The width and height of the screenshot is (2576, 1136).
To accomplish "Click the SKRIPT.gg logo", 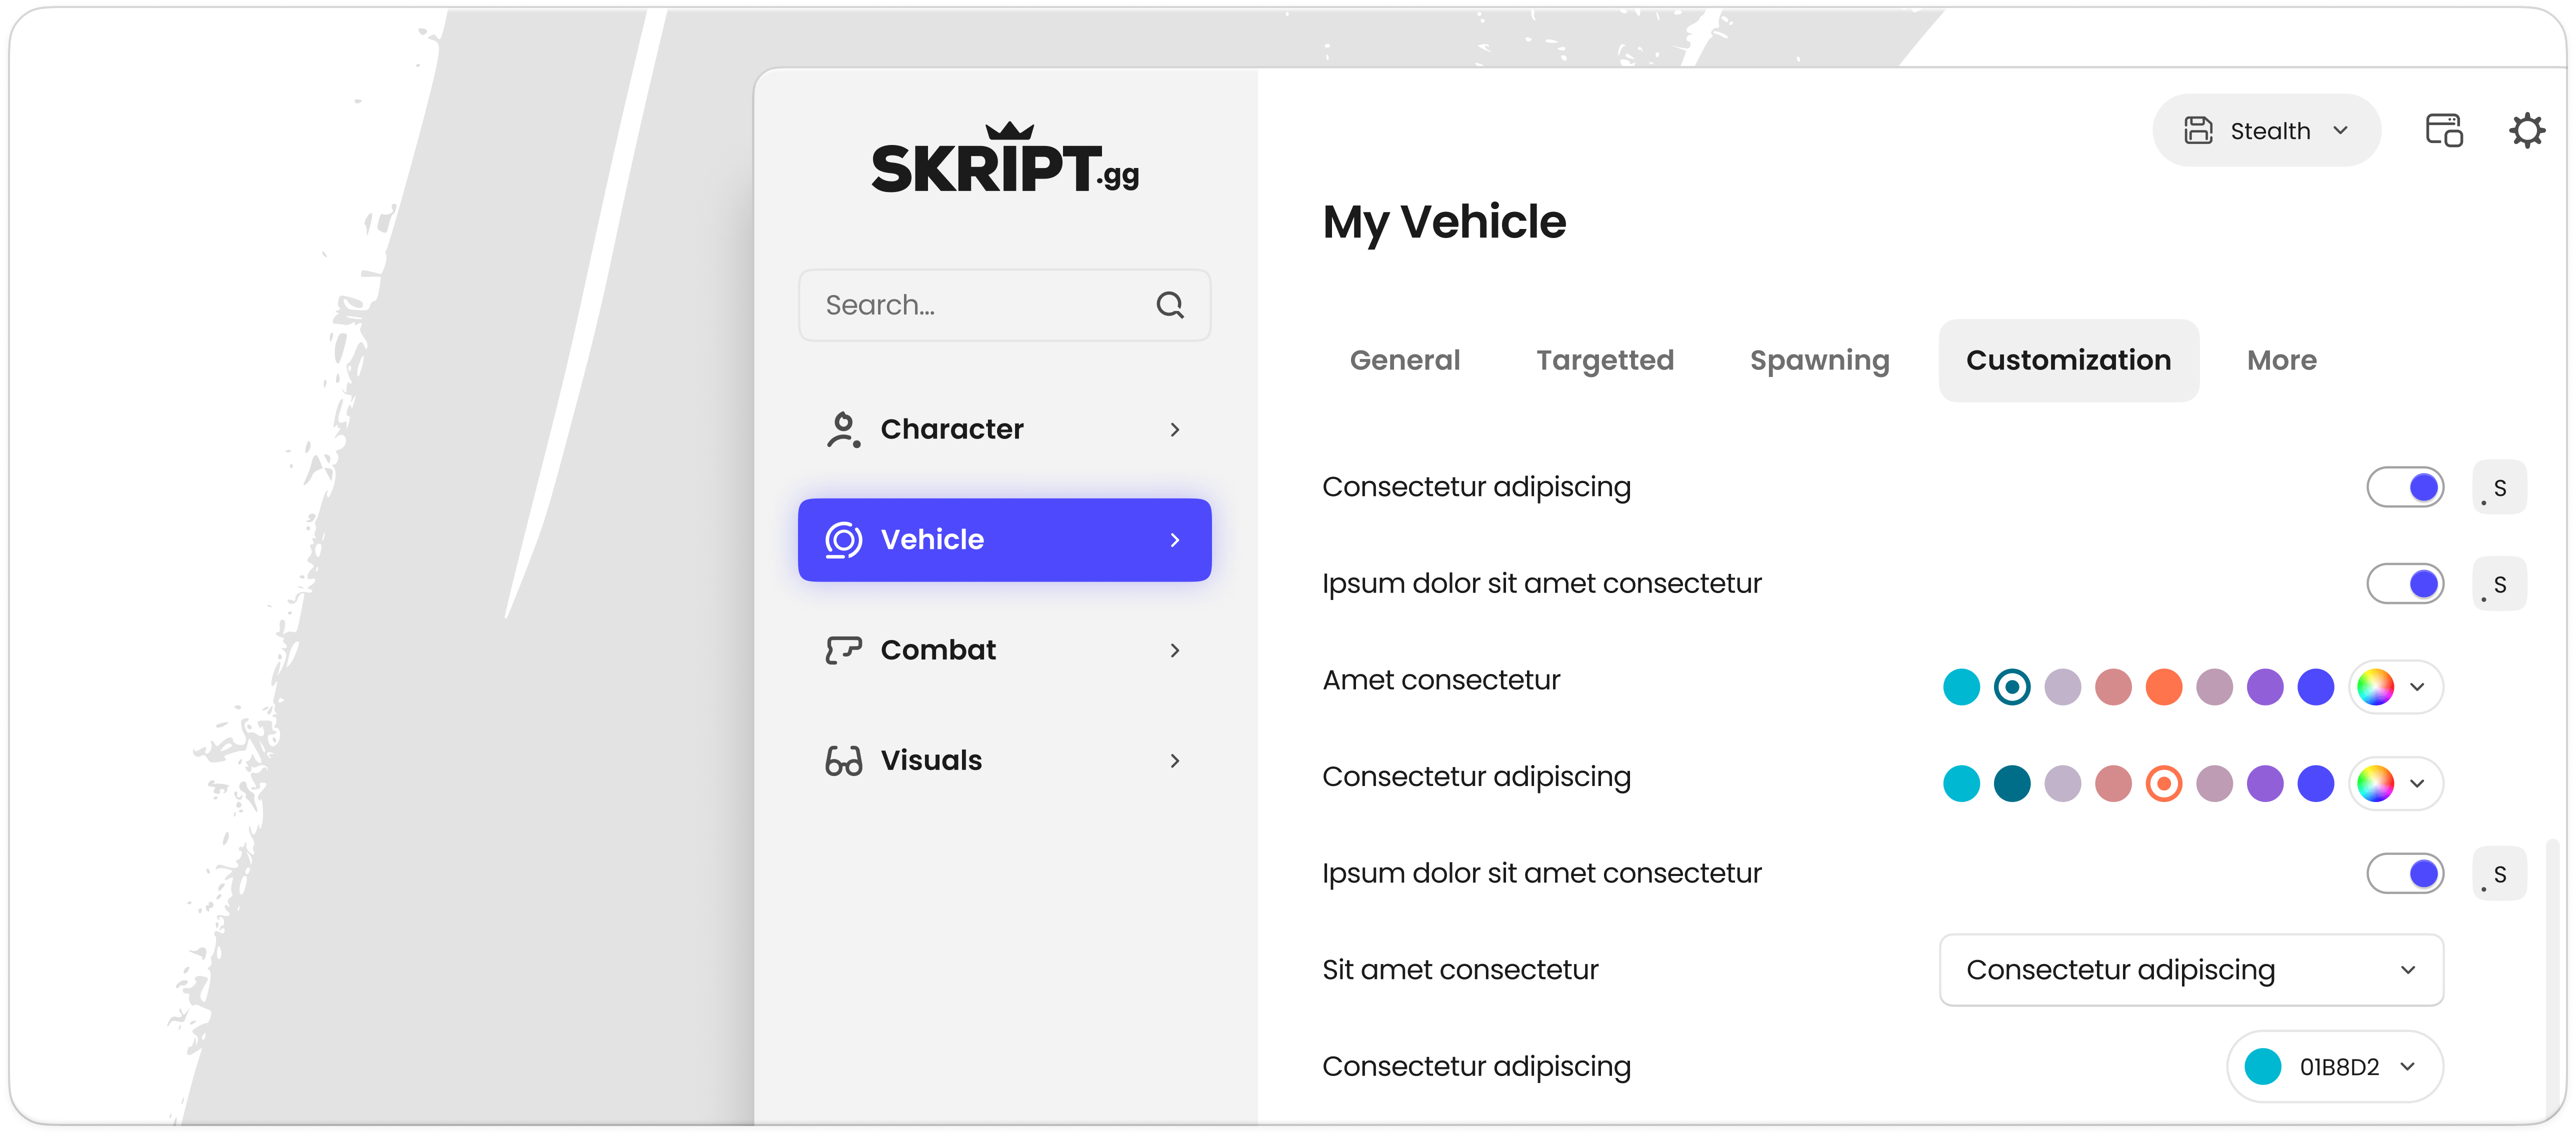I will [x=1004, y=160].
